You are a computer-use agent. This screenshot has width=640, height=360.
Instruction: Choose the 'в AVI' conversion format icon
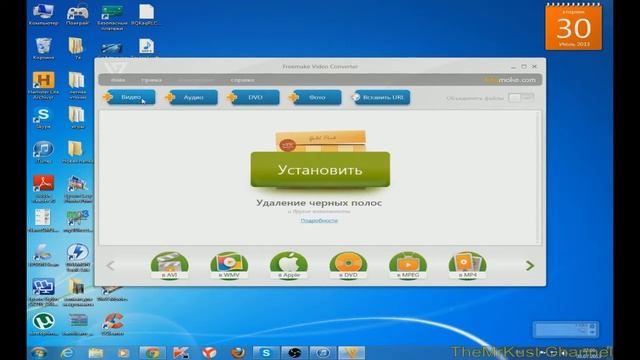point(169,266)
